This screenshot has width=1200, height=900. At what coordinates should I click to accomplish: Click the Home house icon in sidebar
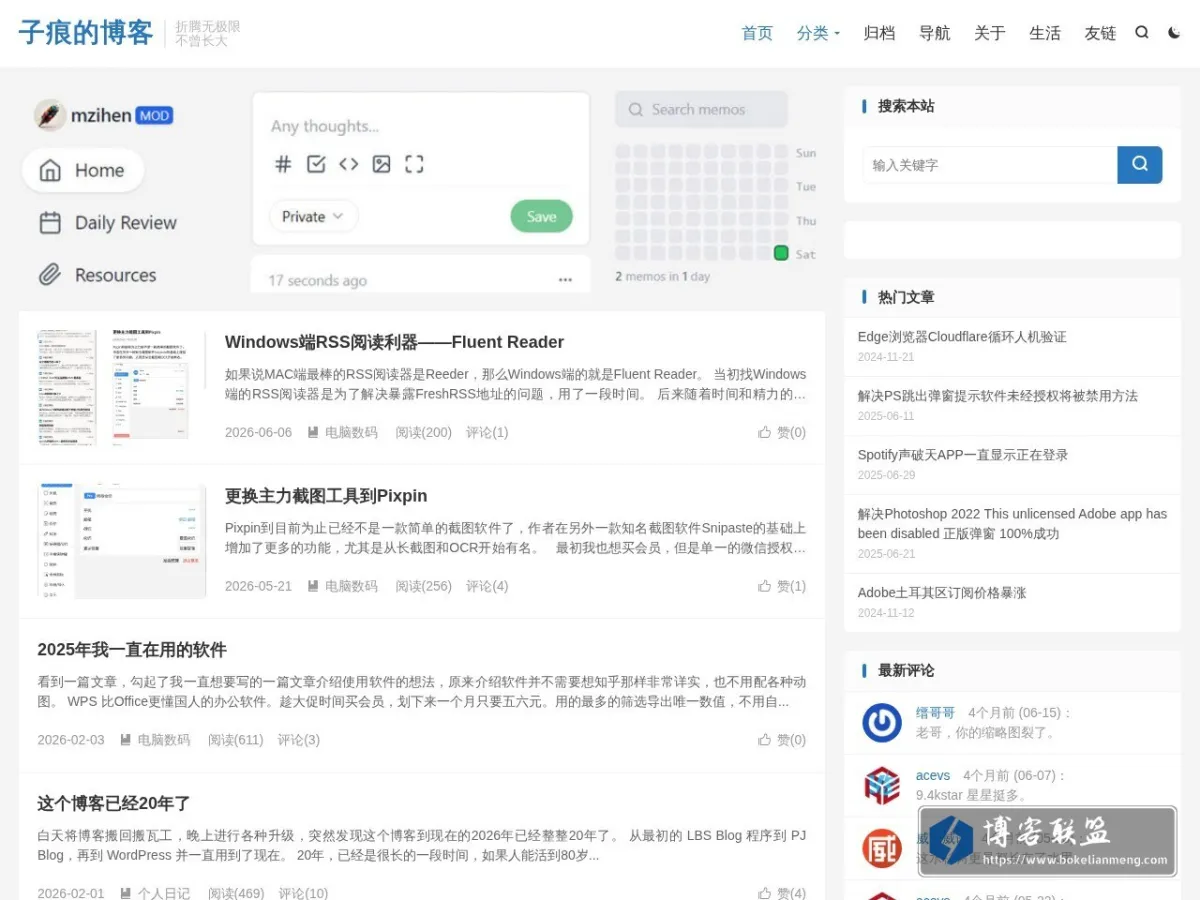50,171
